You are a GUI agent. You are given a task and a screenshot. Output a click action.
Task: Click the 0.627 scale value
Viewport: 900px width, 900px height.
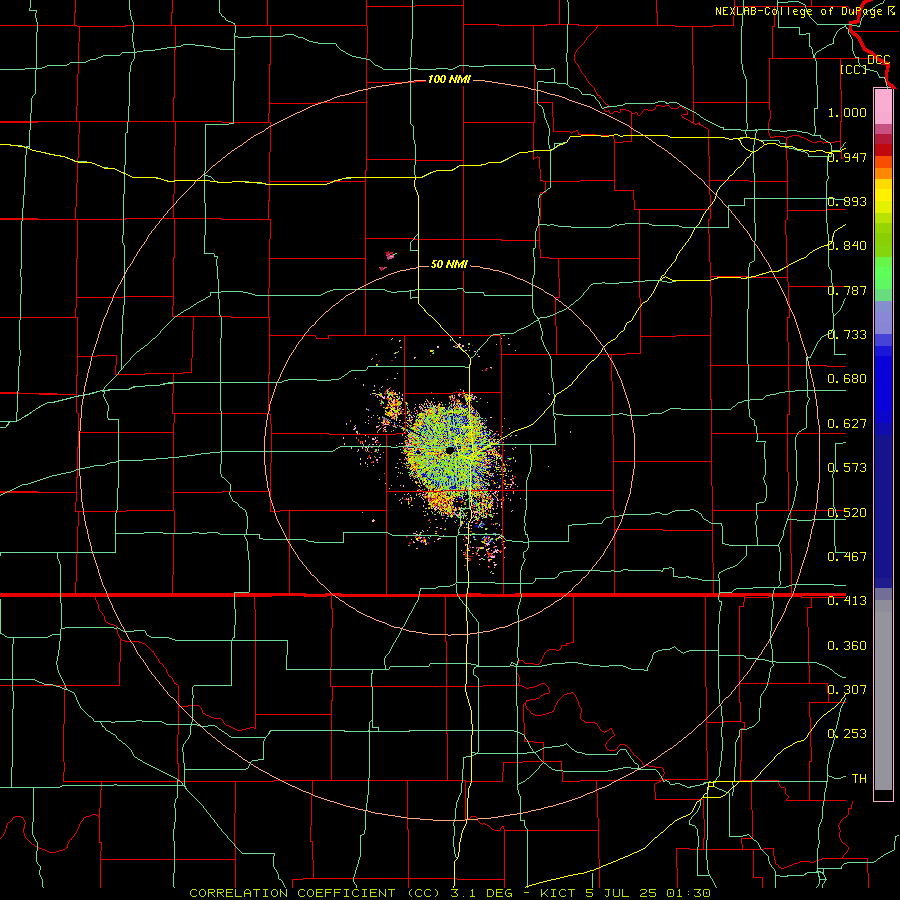[x=847, y=424]
